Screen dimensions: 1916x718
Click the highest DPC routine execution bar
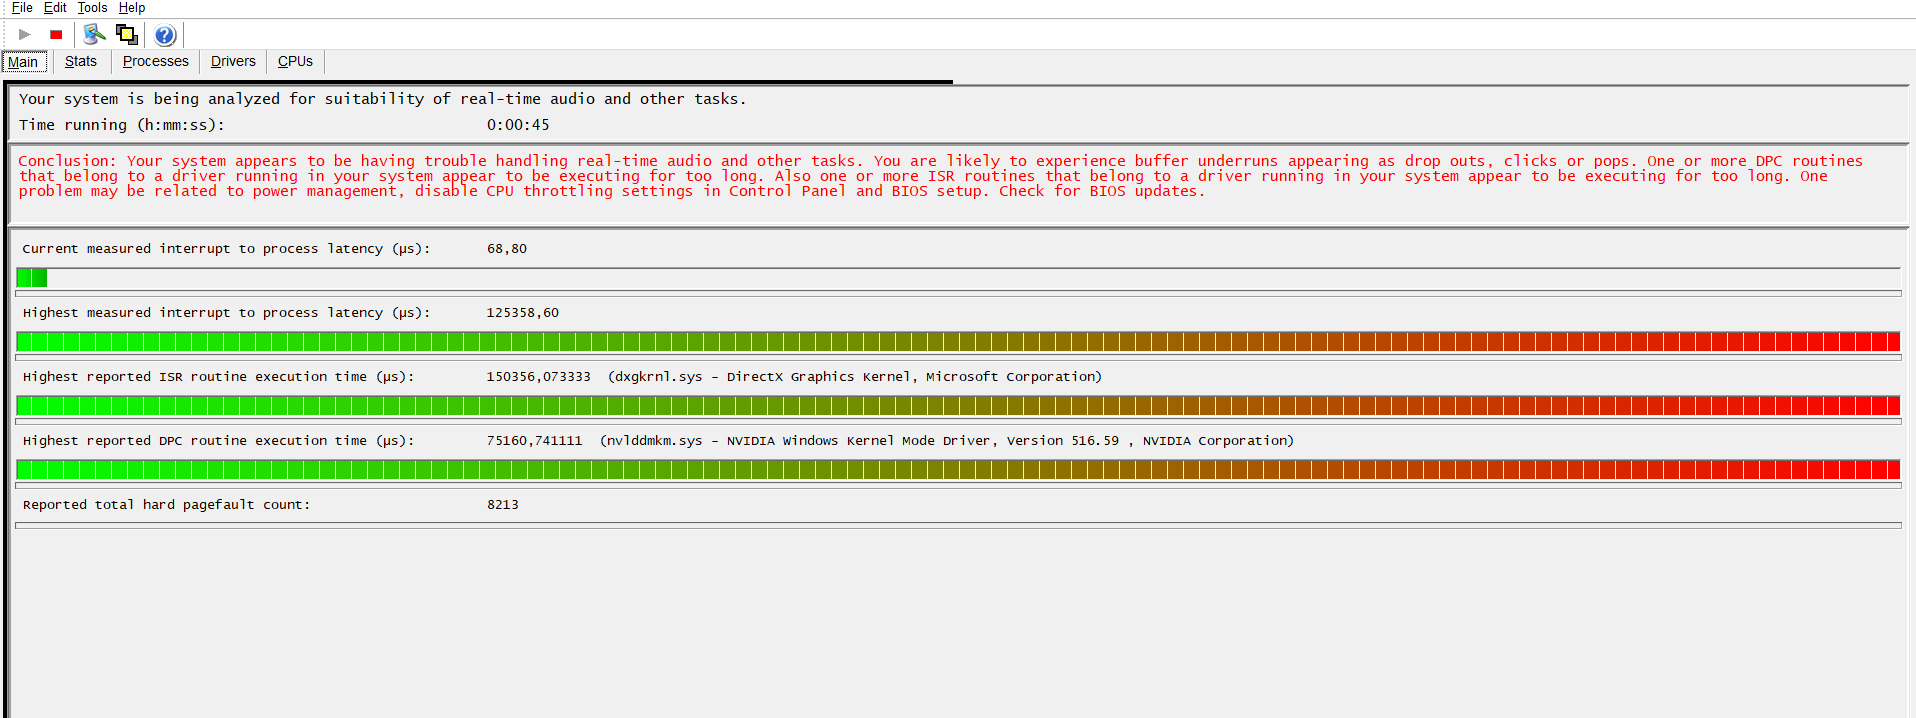pyautogui.click(x=958, y=470)
